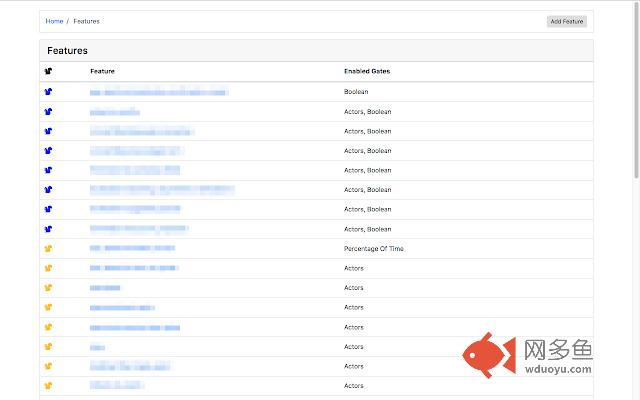Click the Feature column header
This screenshot has height=400, width=640.
click(102, 71)
